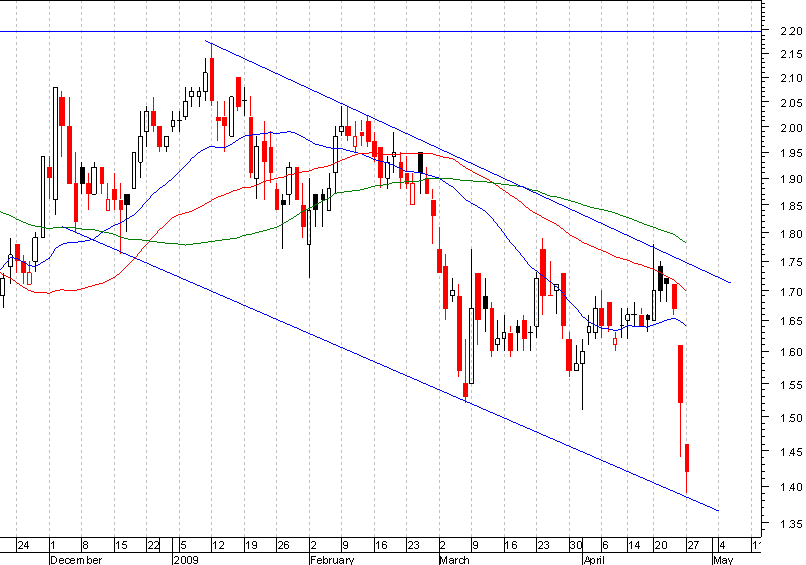Click date label 6 on time axis
The height and width of the screenshot is (565, 806).
(605, 545)
